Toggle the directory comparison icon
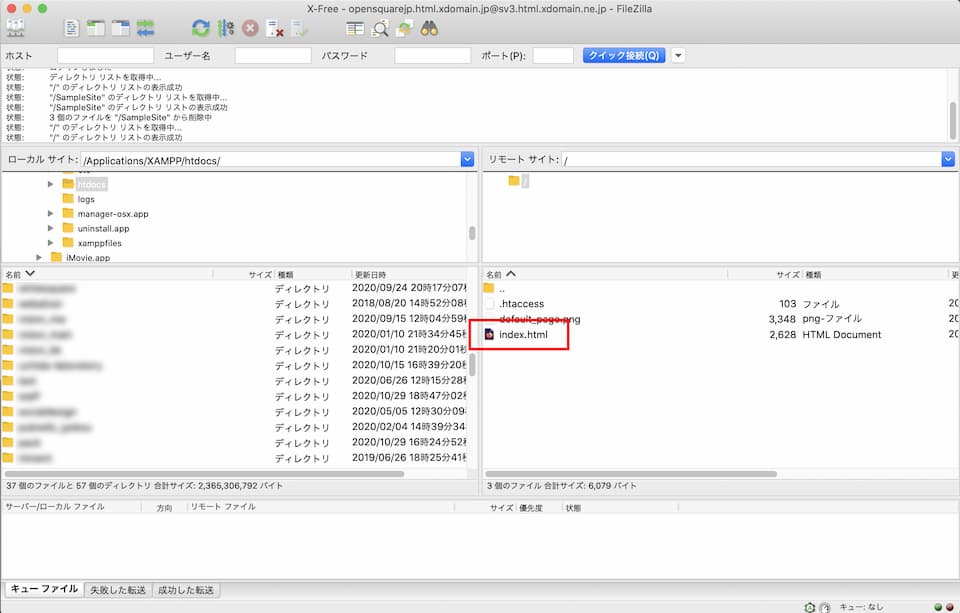 click(380, 28)
